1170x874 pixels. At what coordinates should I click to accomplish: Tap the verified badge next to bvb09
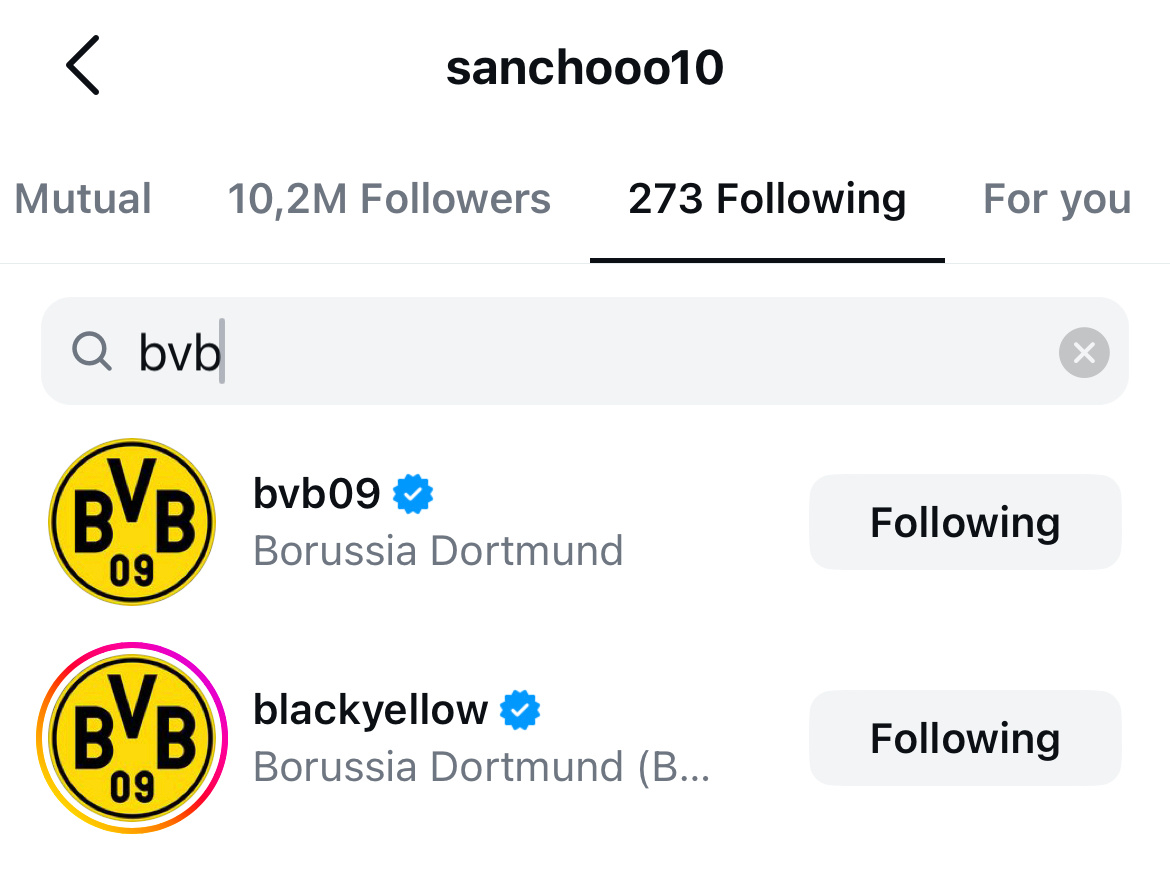[x=413, y=494]
